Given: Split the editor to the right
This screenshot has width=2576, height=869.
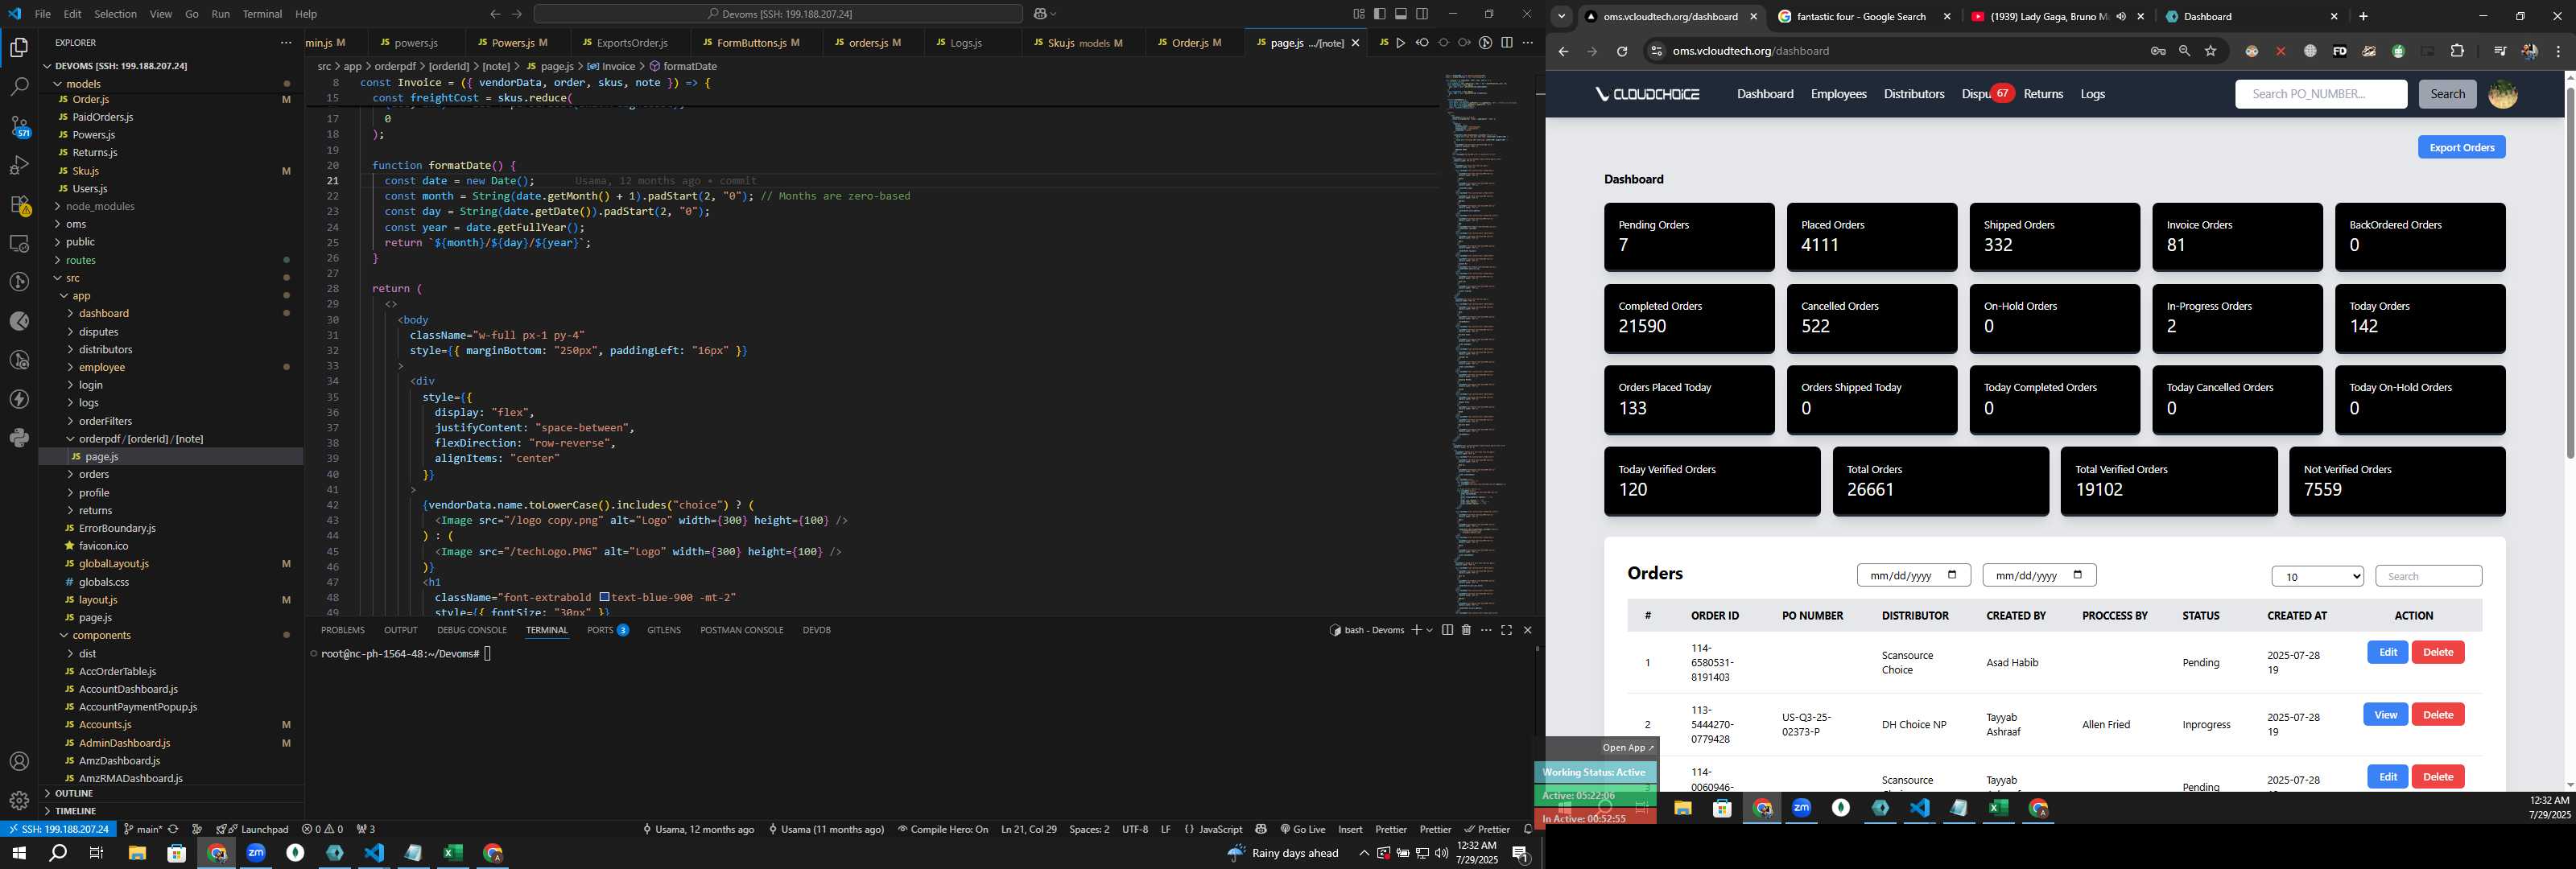Looking at the screenshot, I should pos(1506,43).
